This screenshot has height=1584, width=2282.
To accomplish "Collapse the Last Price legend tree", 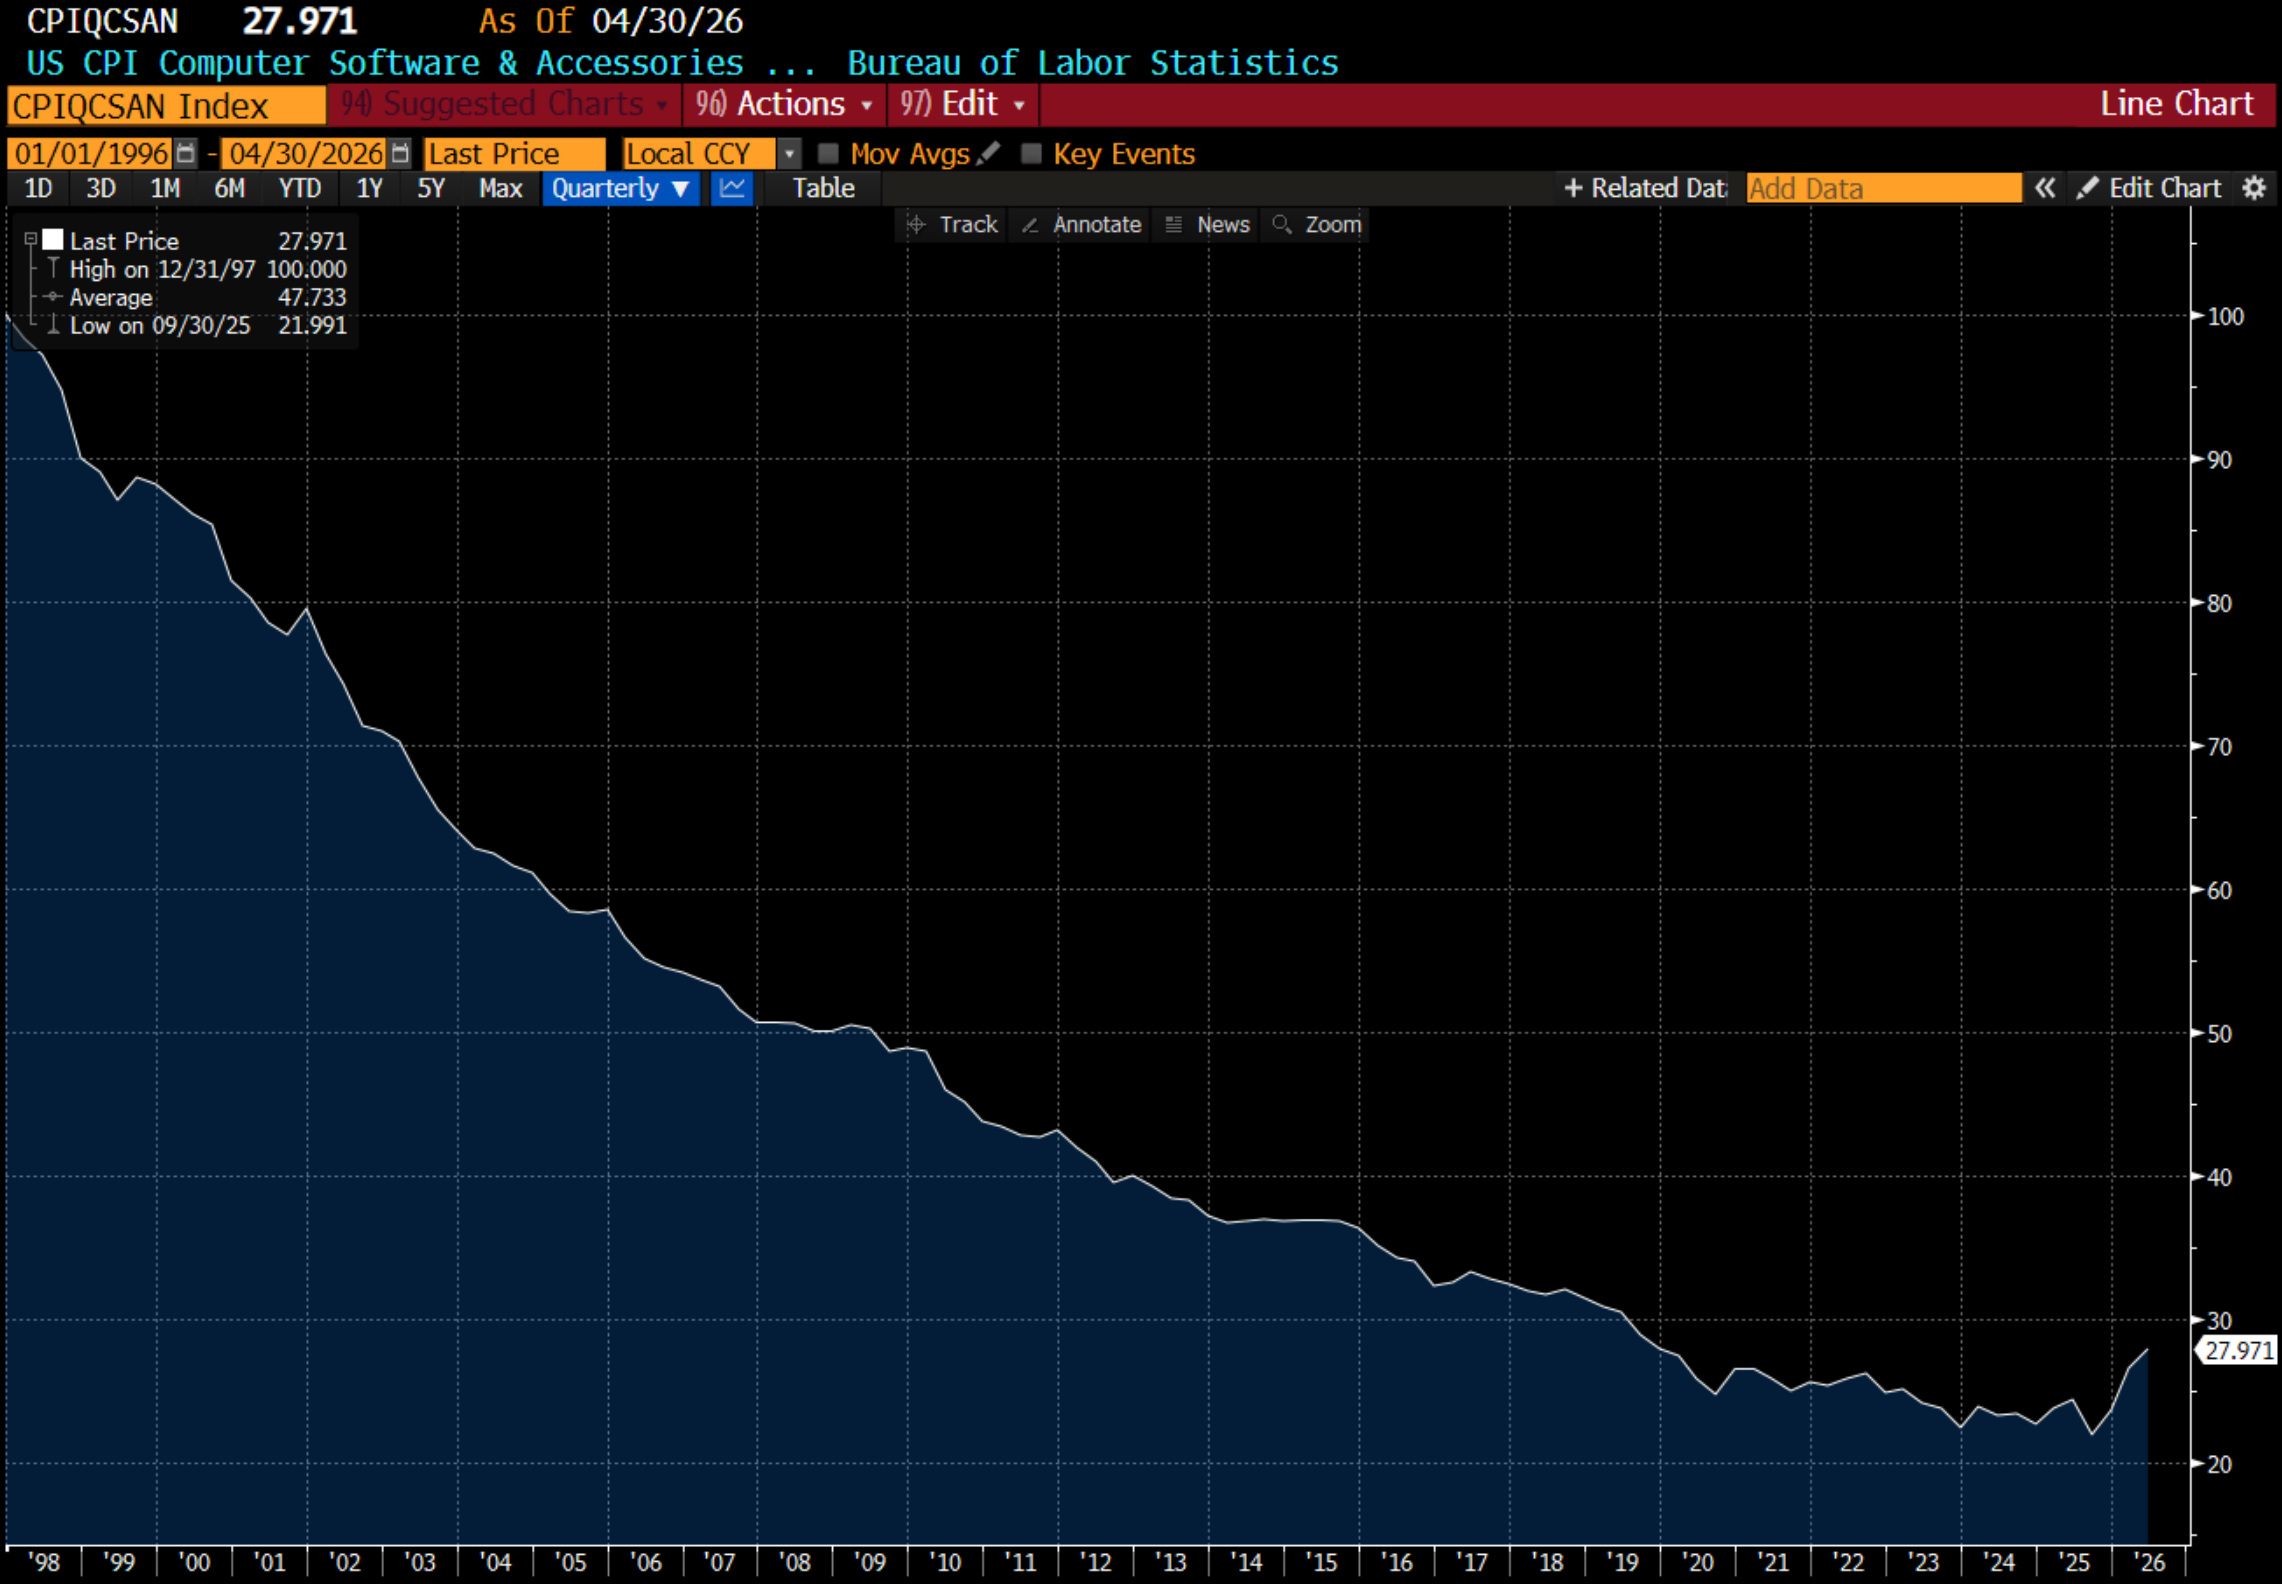I will point(31,240).
